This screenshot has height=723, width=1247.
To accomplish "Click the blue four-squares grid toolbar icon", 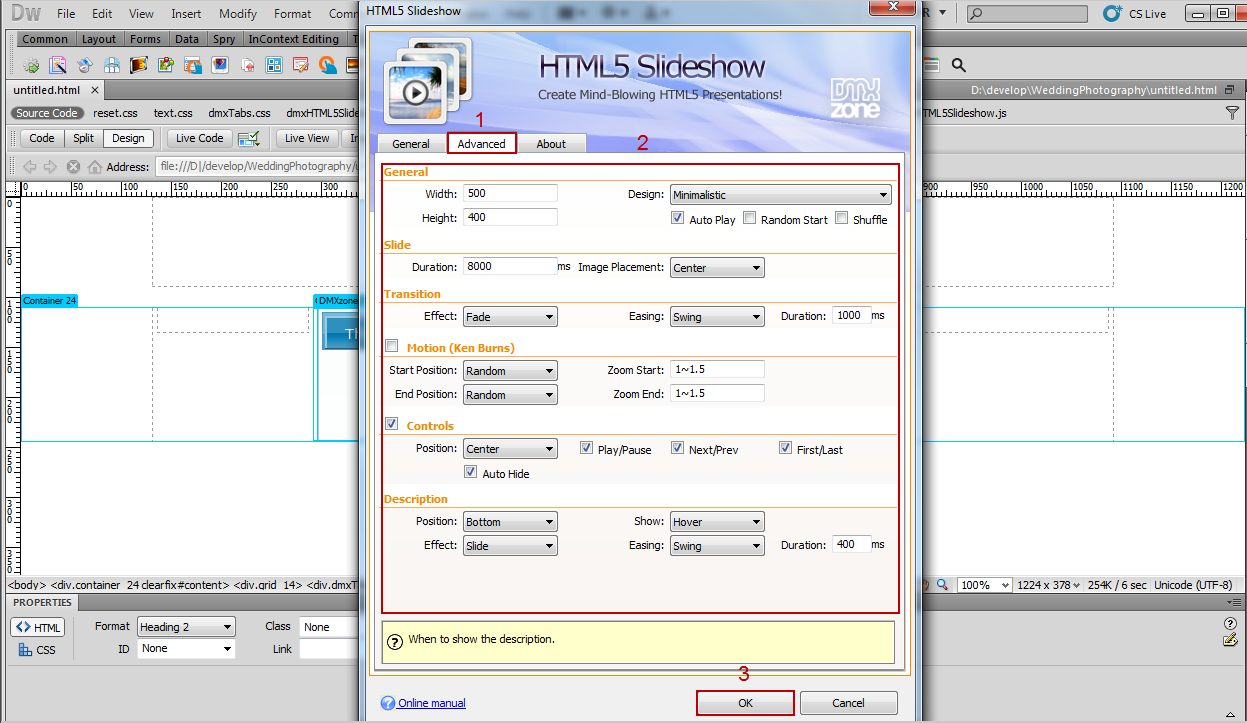I will click(x=274, y=65).
